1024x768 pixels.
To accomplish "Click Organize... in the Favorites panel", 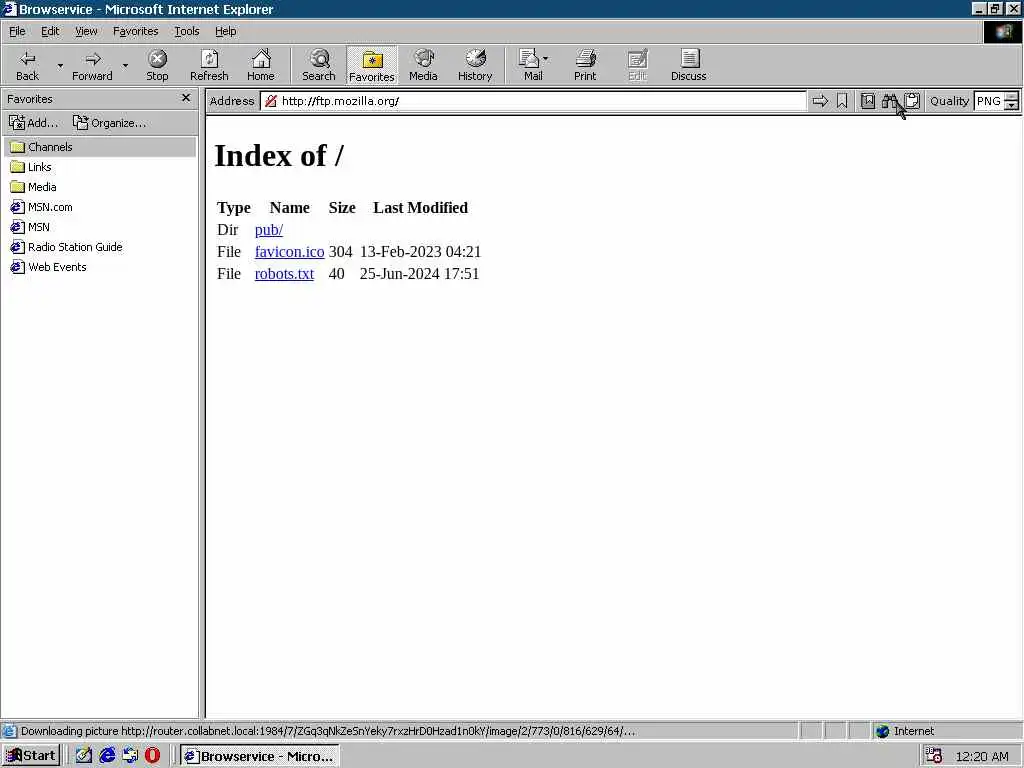I will 110,123.
